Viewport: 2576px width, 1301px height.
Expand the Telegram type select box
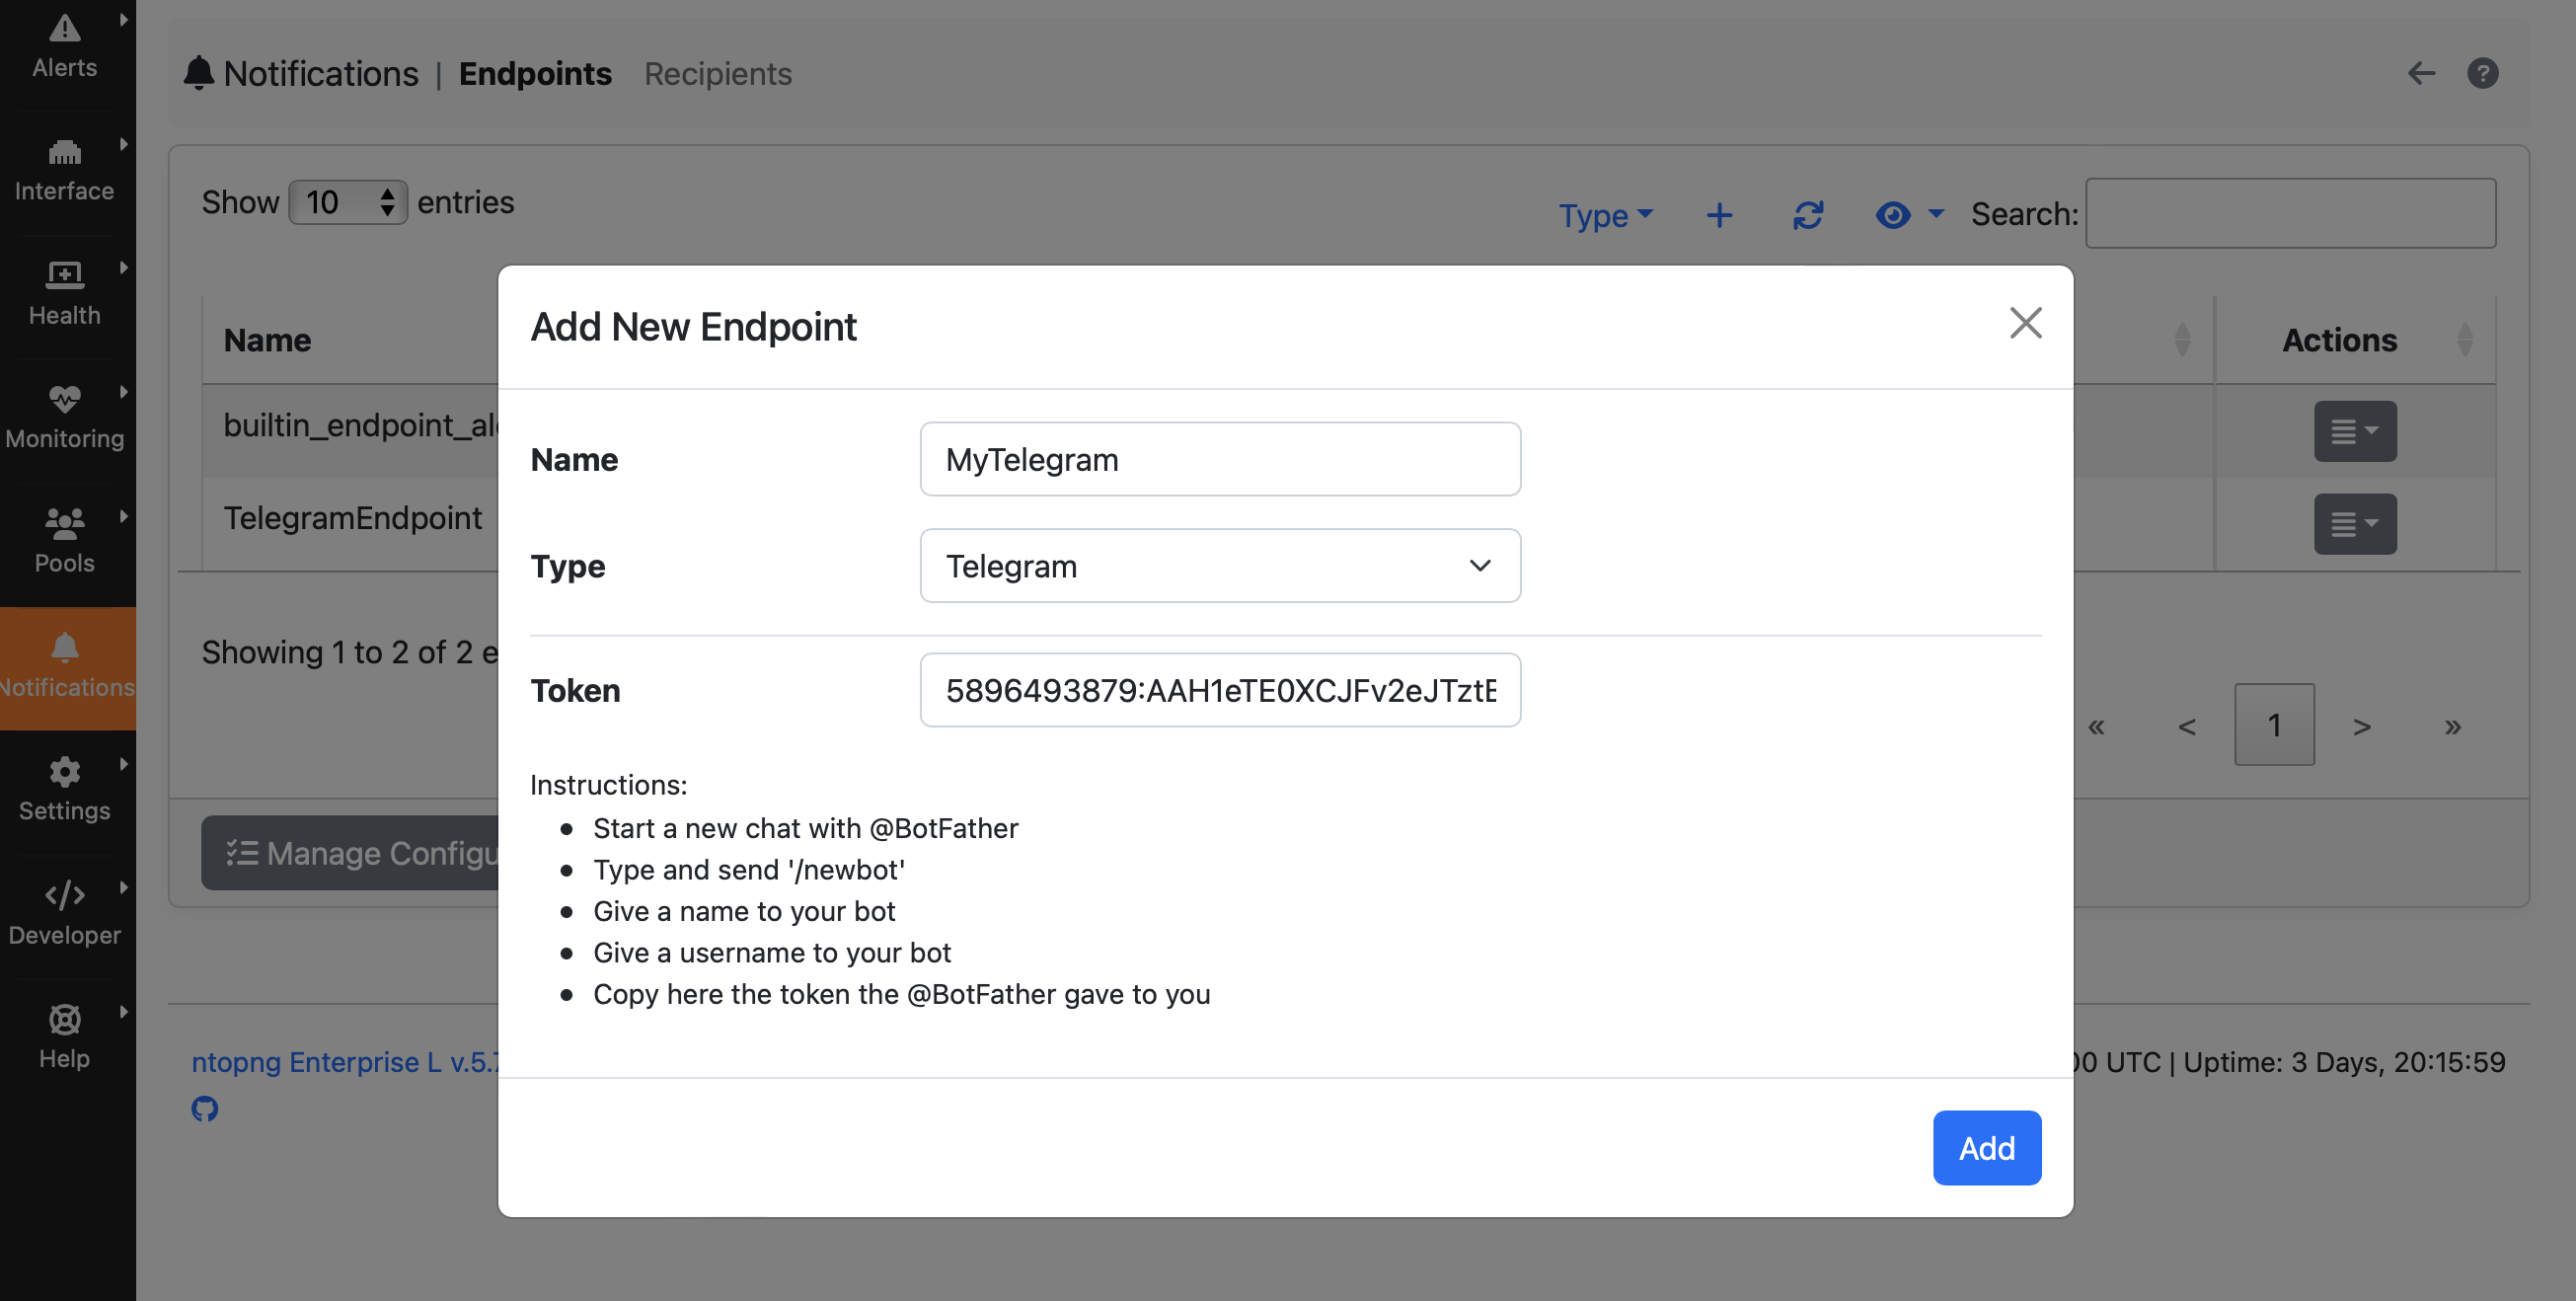[x=1220, y=566]
